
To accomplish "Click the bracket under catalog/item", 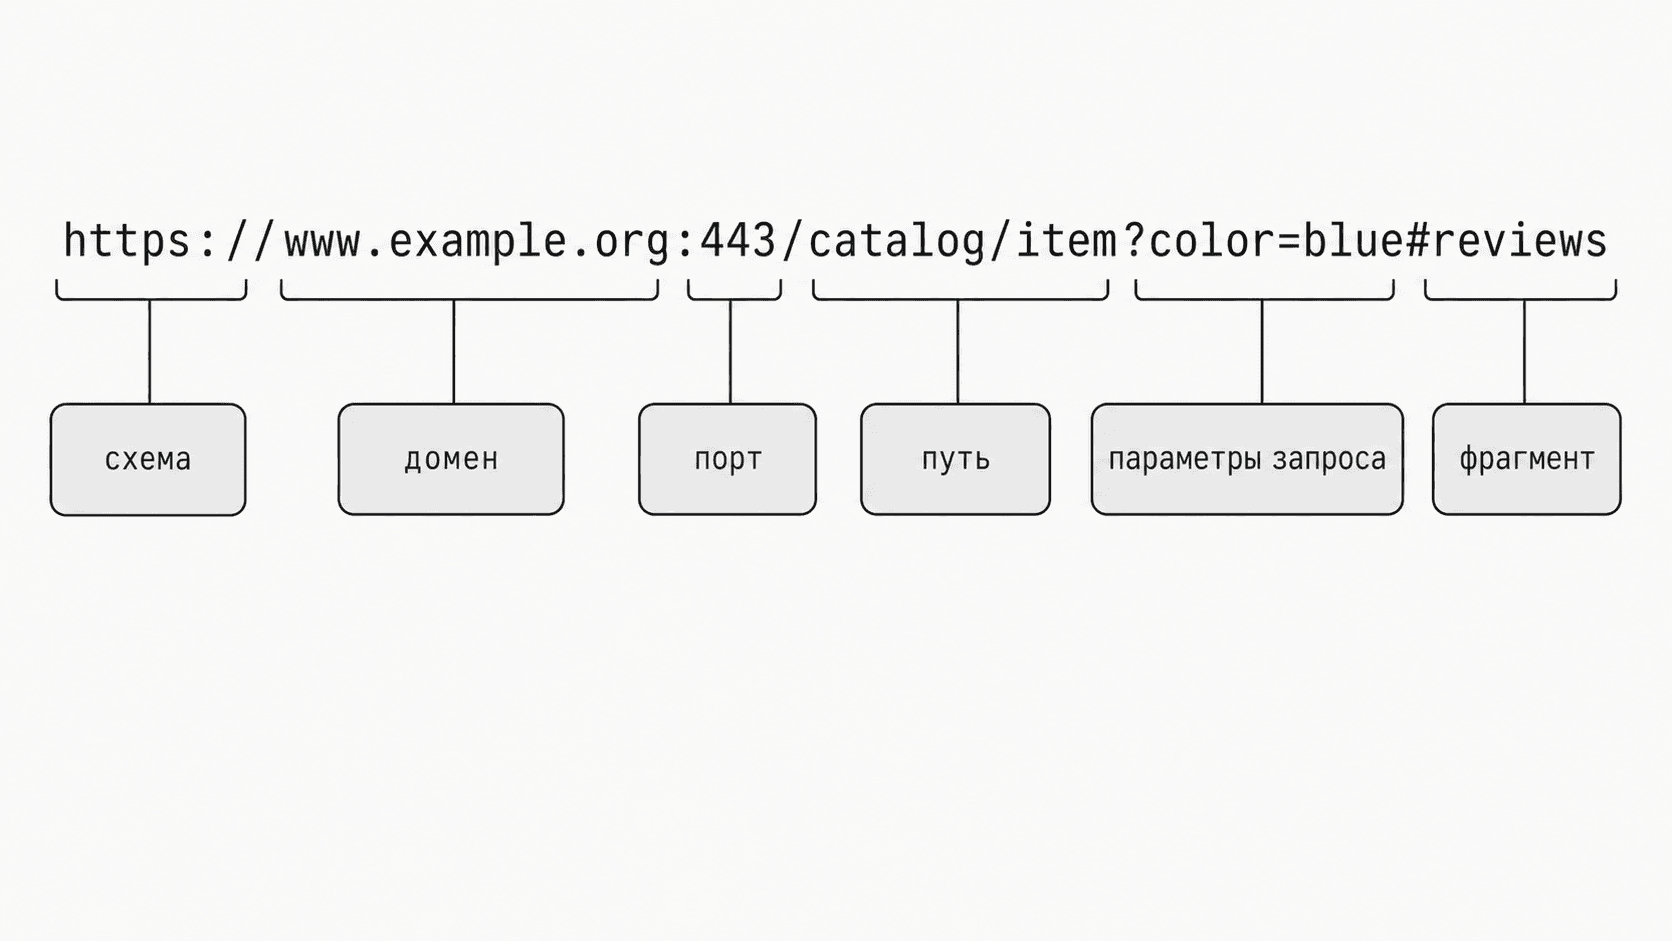I will tap(961, 290).
